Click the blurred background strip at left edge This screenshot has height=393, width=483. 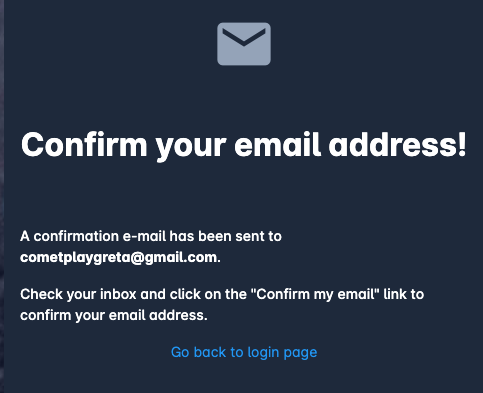click(2, 196)
